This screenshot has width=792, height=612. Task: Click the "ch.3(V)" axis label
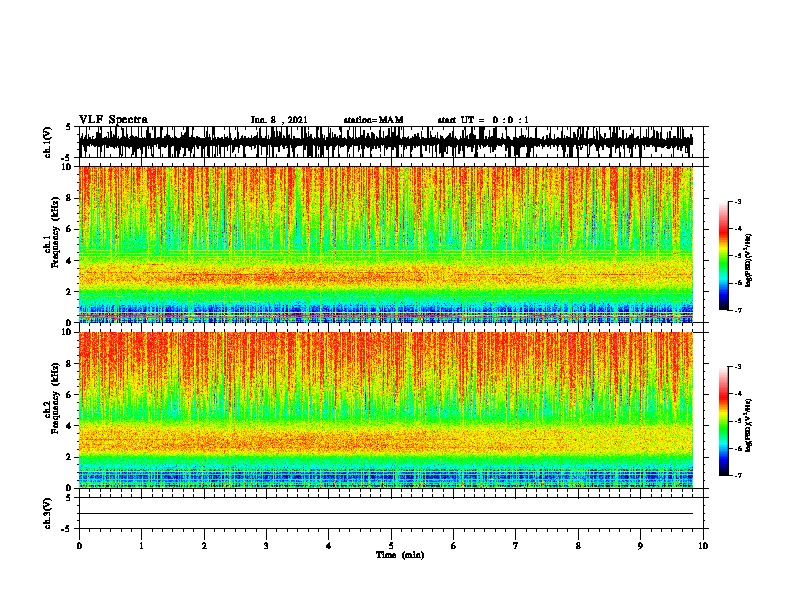click(x=48, y=514)
